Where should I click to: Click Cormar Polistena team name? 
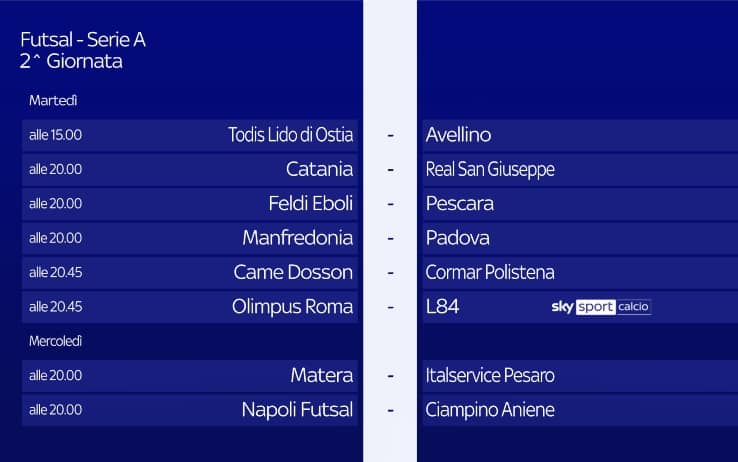pos(489,272)
